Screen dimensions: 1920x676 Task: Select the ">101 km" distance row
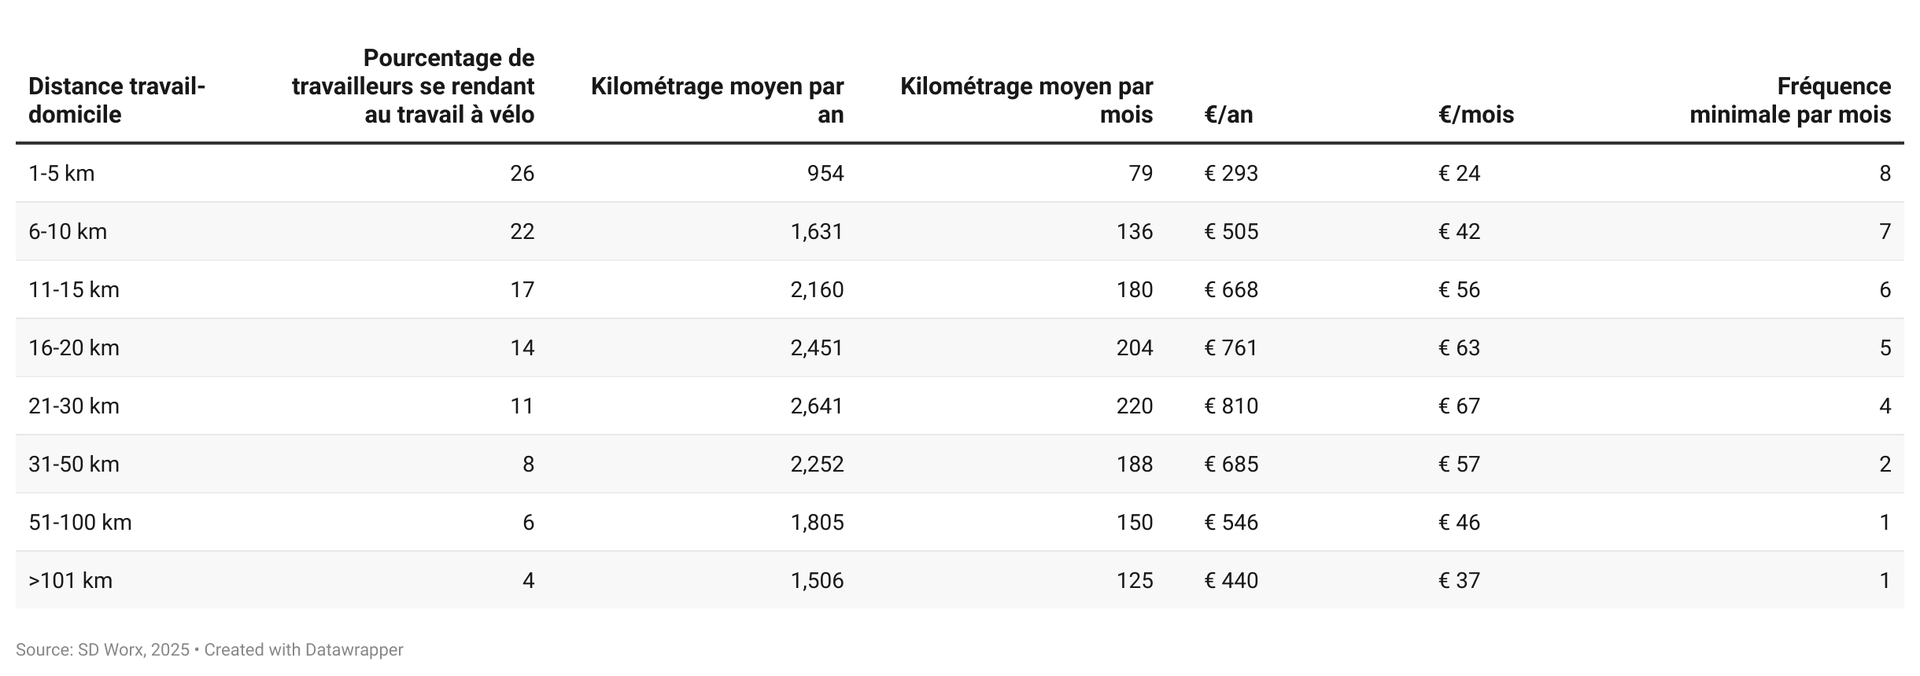pos(70,579)
